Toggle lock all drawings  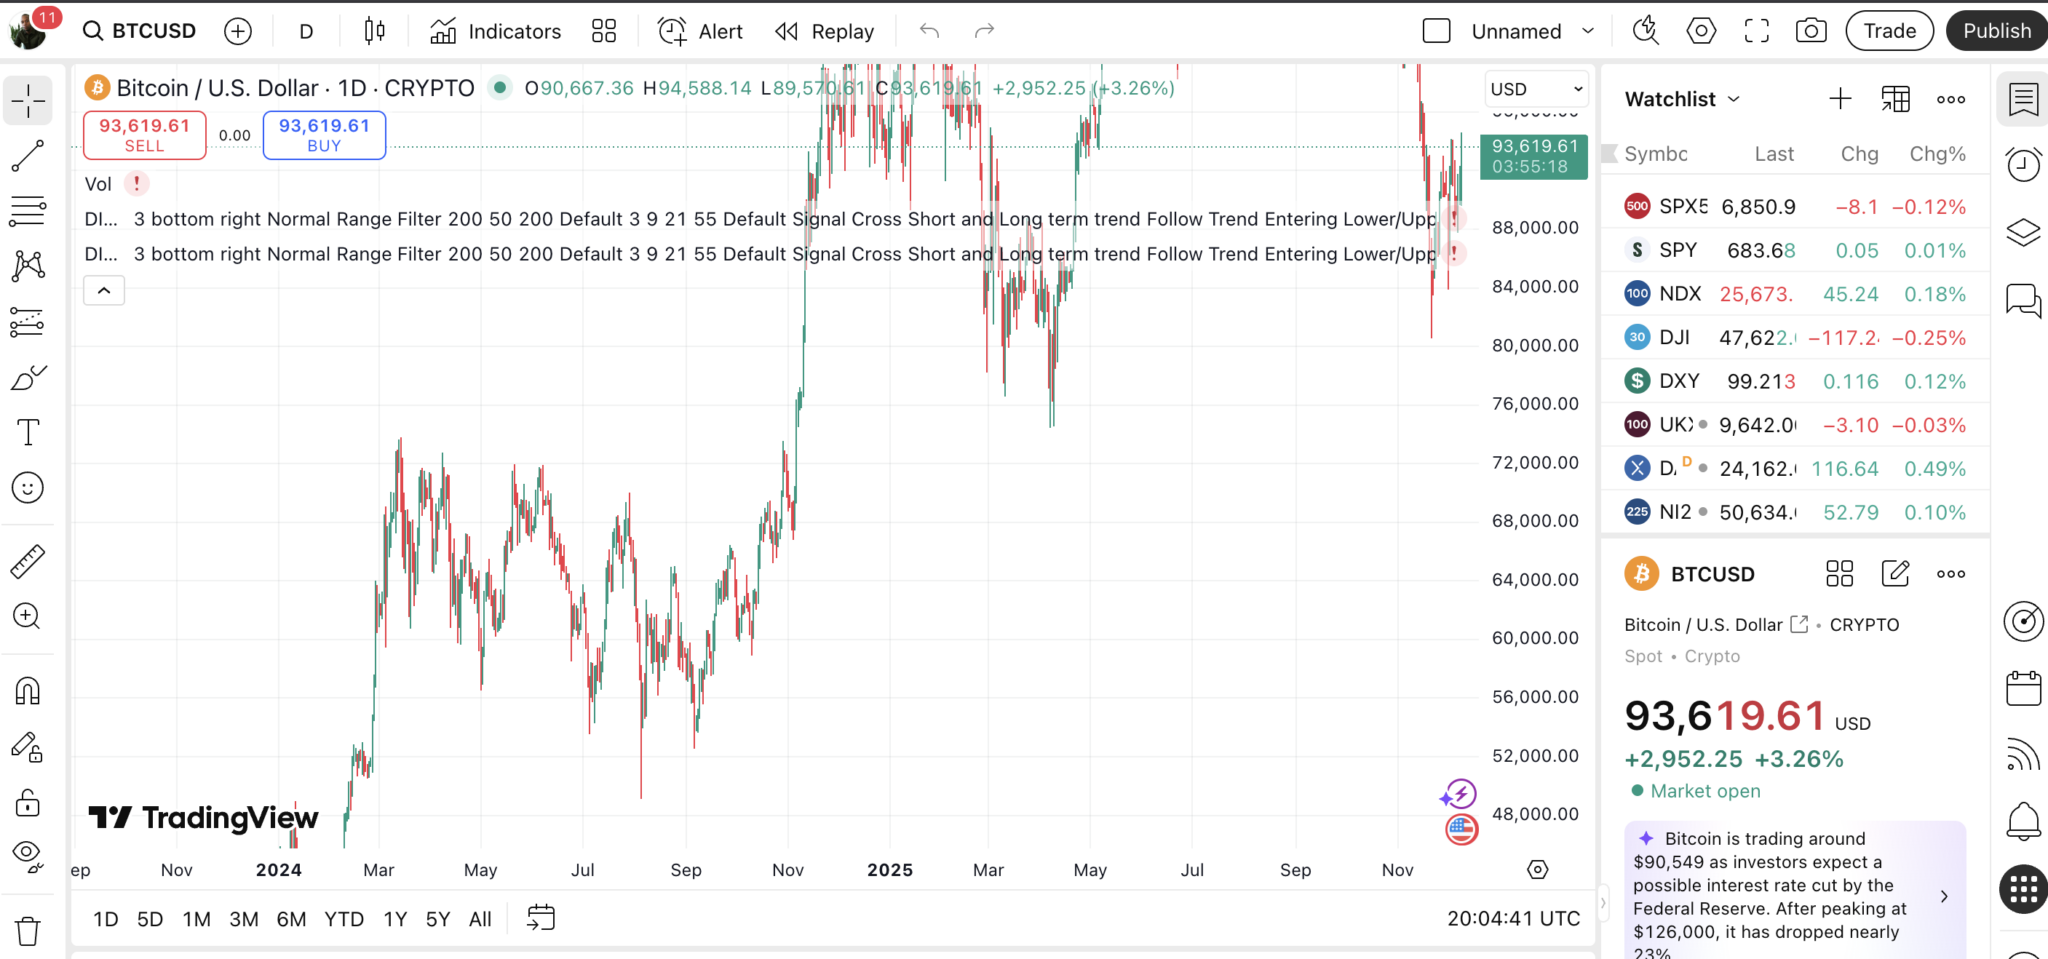[28, 802]
